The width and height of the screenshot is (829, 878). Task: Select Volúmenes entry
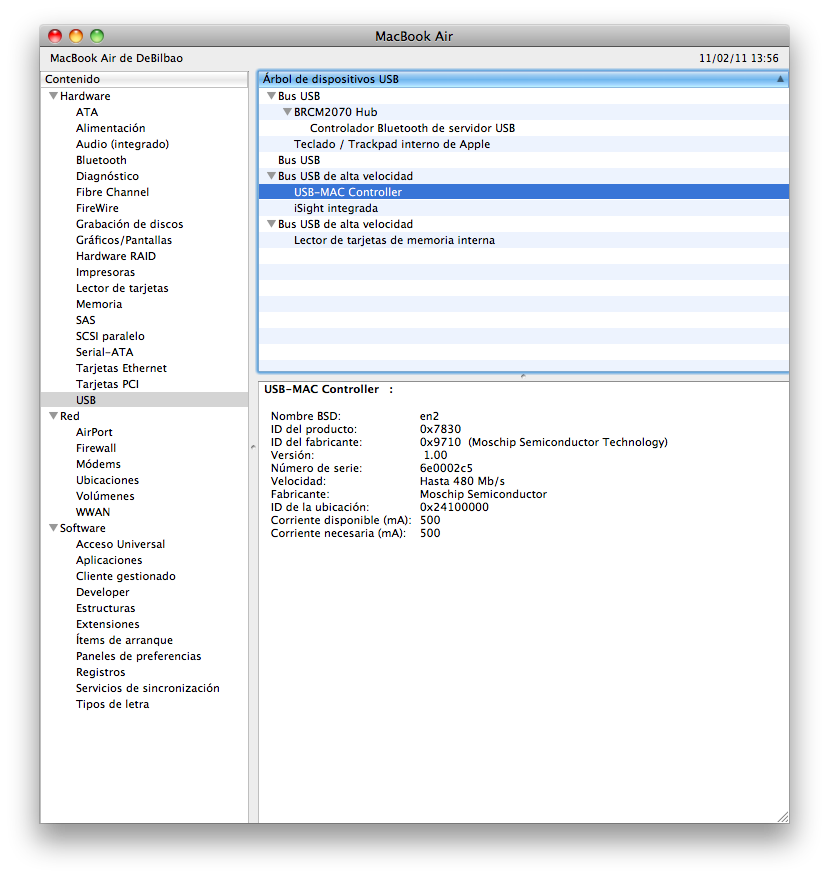tap(105, 496)
